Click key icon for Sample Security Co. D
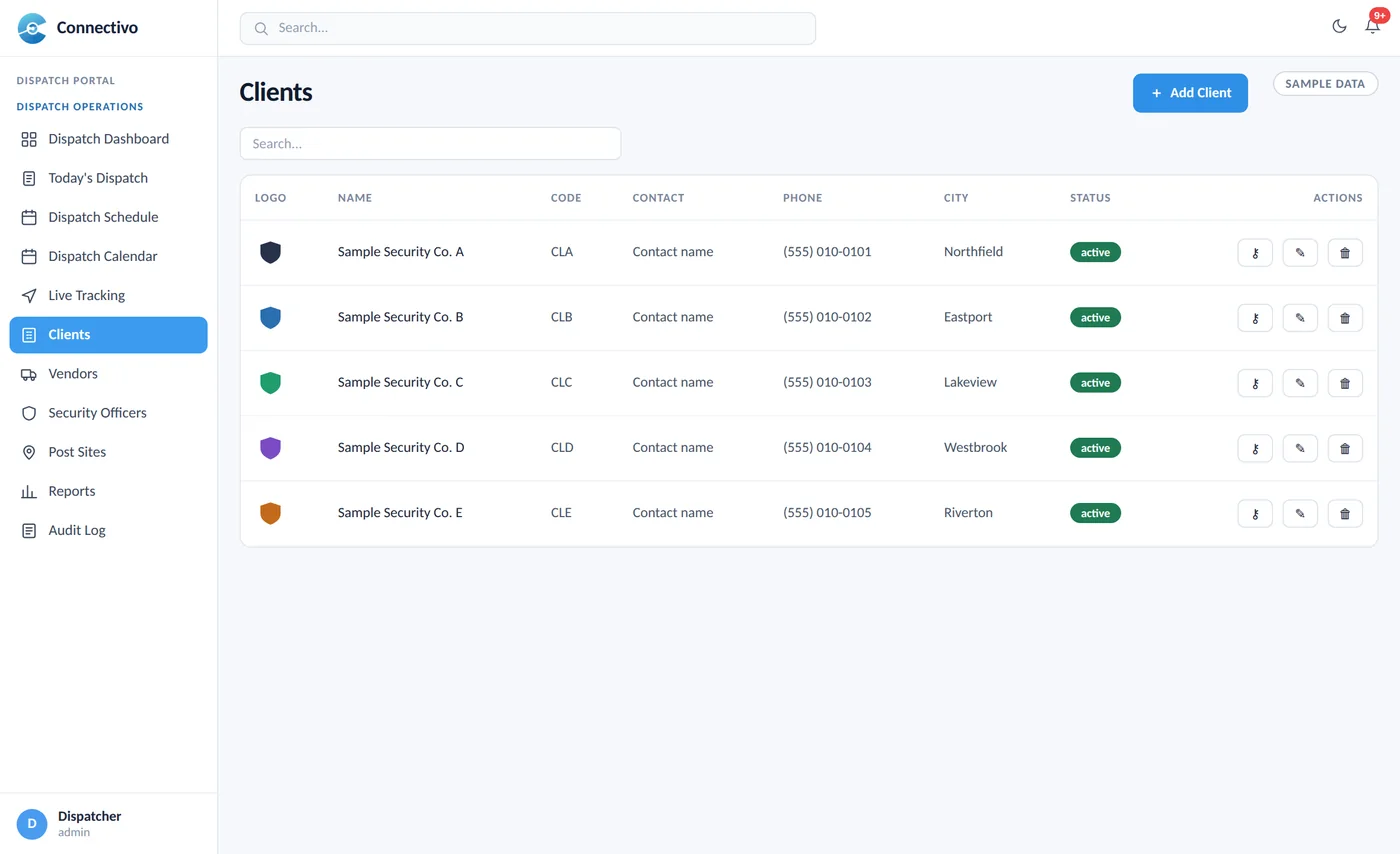The image size is (1400, 854). point(1255,448)
